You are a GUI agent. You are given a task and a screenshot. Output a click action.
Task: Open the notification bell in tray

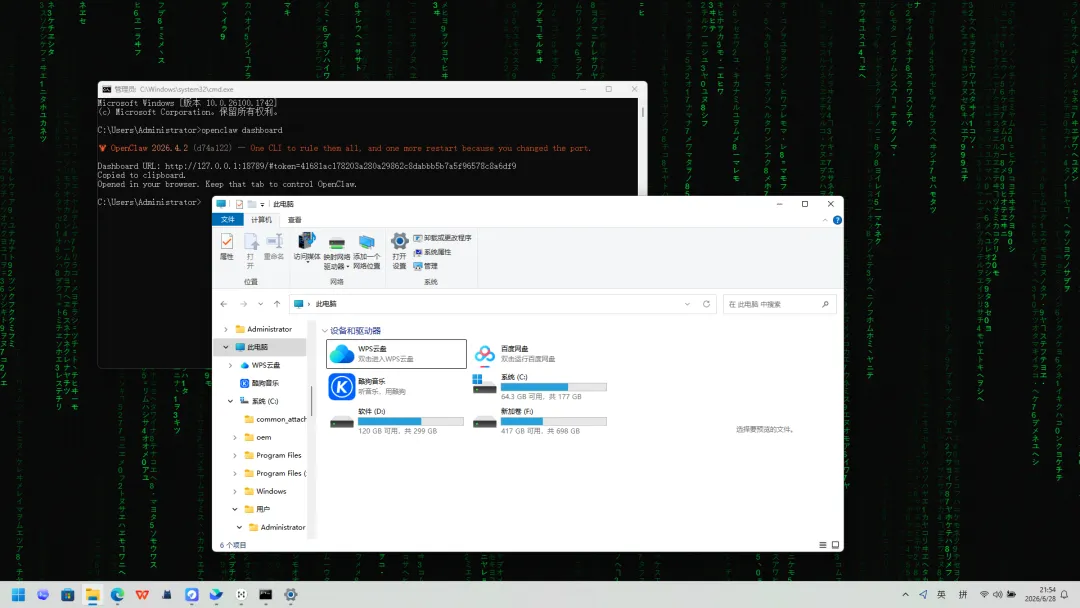point(1064,595)
